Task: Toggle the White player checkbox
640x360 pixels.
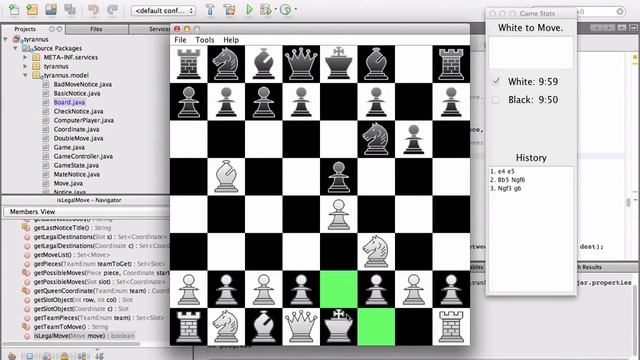Action: coord(496,82)
